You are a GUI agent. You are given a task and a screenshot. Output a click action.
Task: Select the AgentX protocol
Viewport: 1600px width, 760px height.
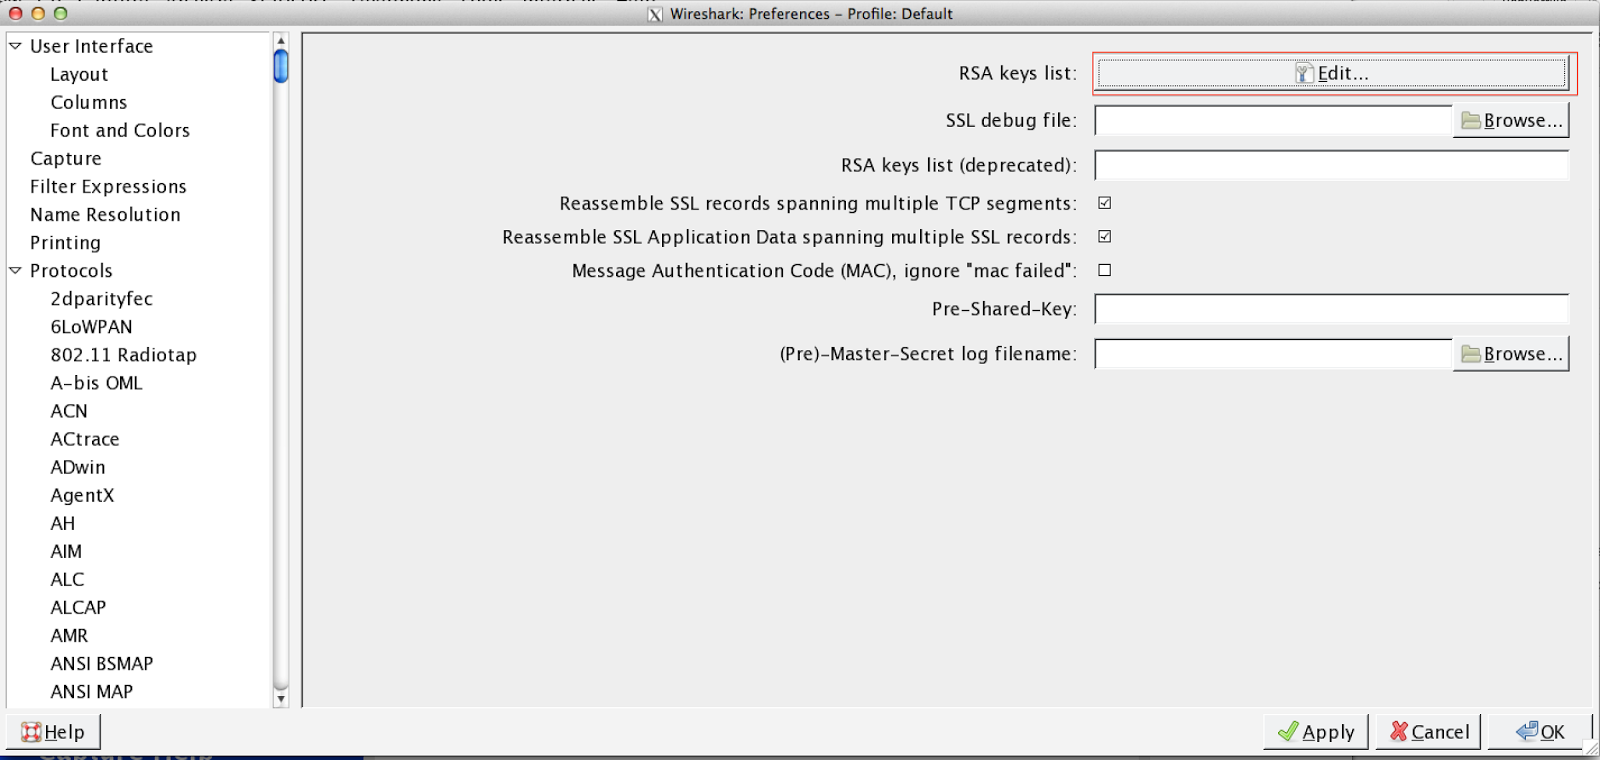click(82, 494)
